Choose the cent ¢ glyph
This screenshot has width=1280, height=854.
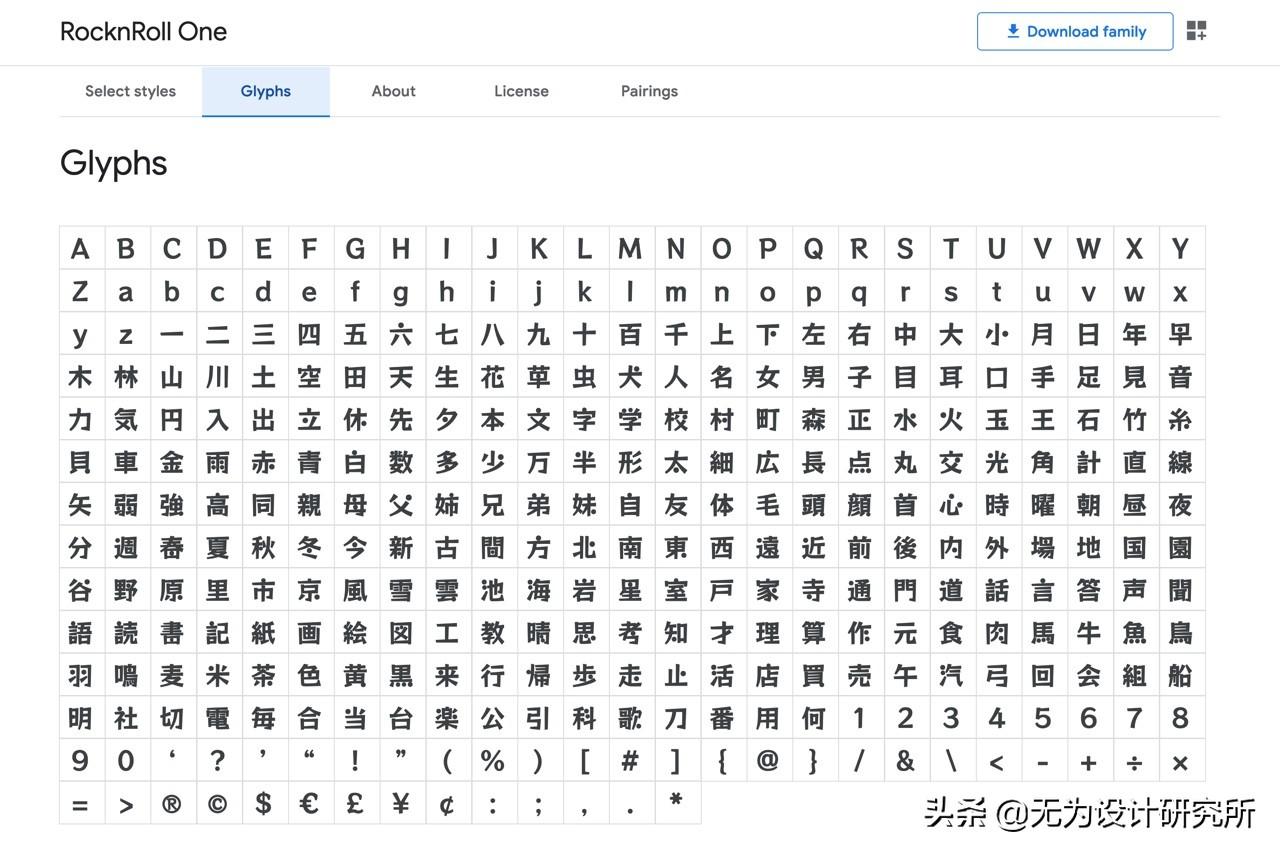tap(447, 803)
